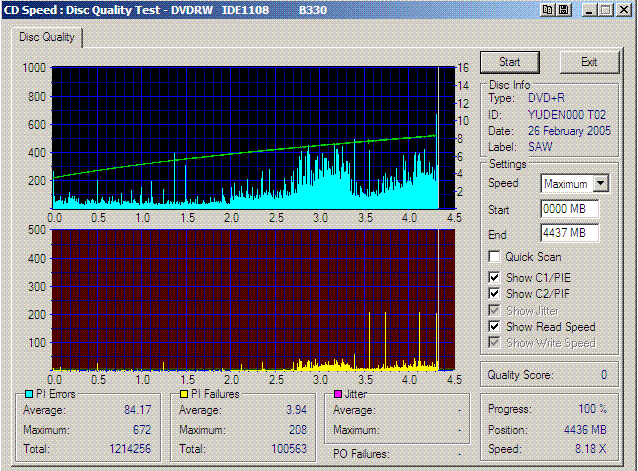638x471 pixels.
Task: Click the magenta Jitter legend swatch
Action: tap(338, 394)
